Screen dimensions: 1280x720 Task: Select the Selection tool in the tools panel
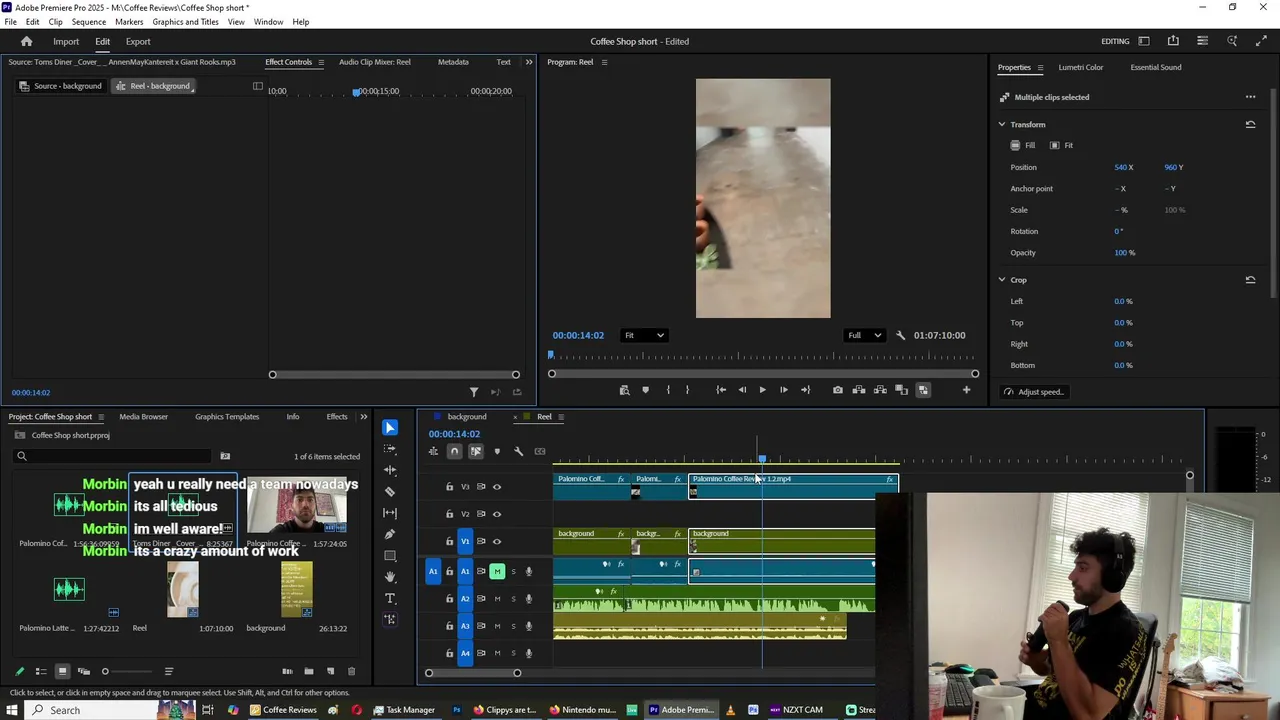pyautogui.click(x=390, y=428)
